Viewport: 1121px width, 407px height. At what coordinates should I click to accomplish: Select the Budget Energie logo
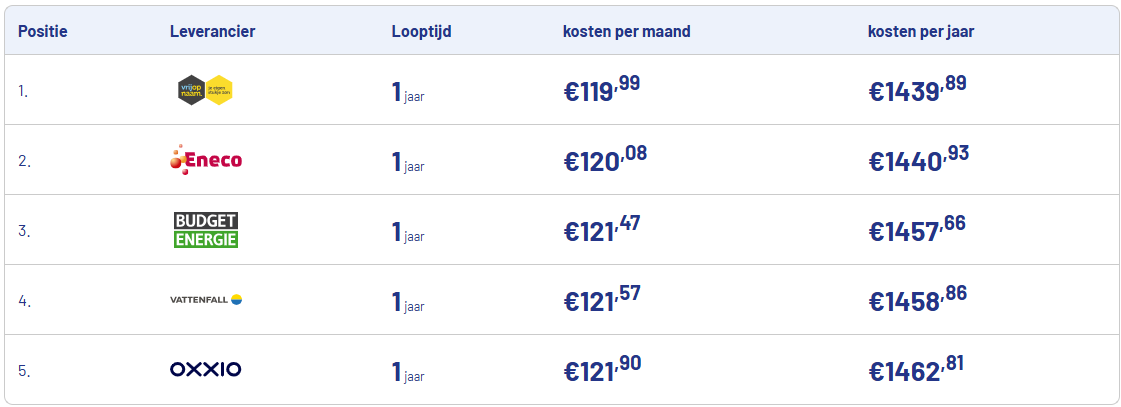click(x=206, y=230)
